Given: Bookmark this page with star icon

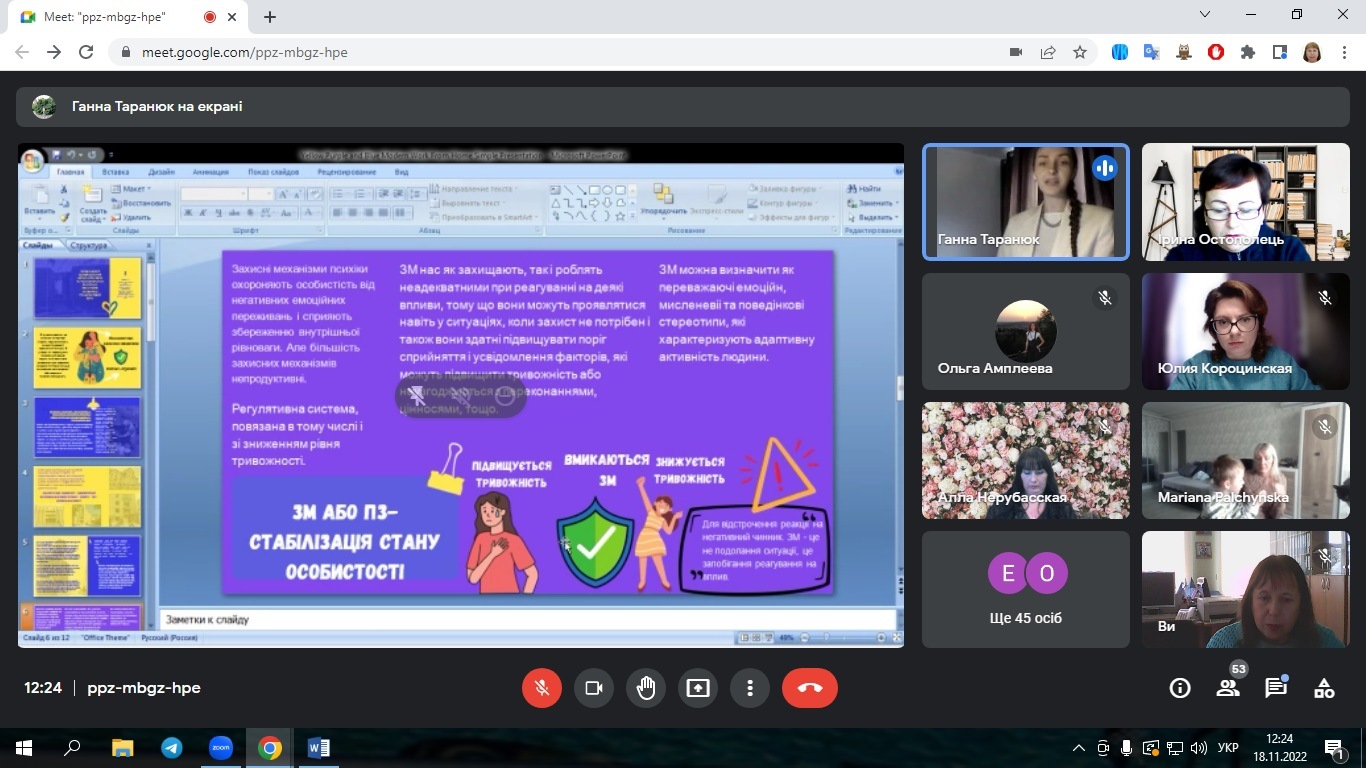Looking at the screenshot, I should pyautogui.click(x=1080, y=52).
